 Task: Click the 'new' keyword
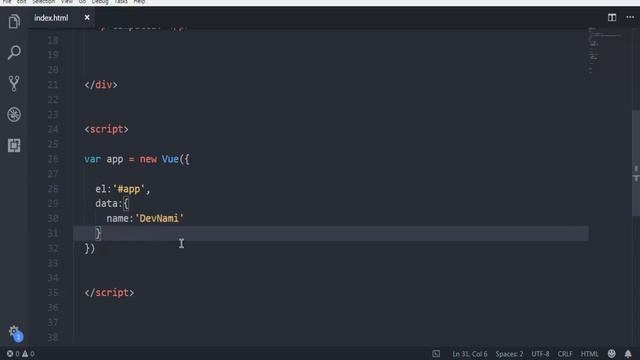tap(148, 159)
